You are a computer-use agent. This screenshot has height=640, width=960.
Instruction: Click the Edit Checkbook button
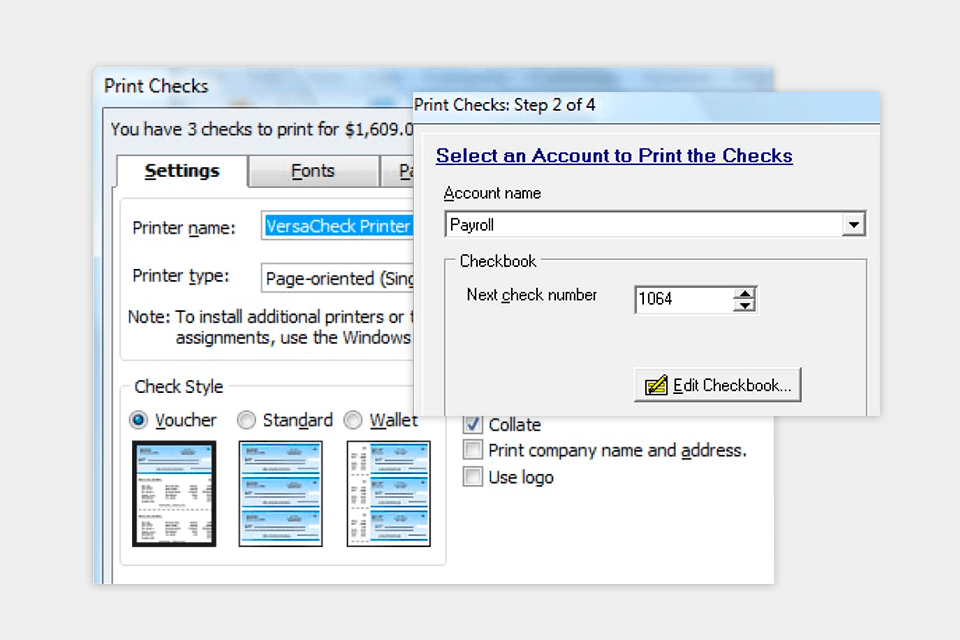[717, 384]
